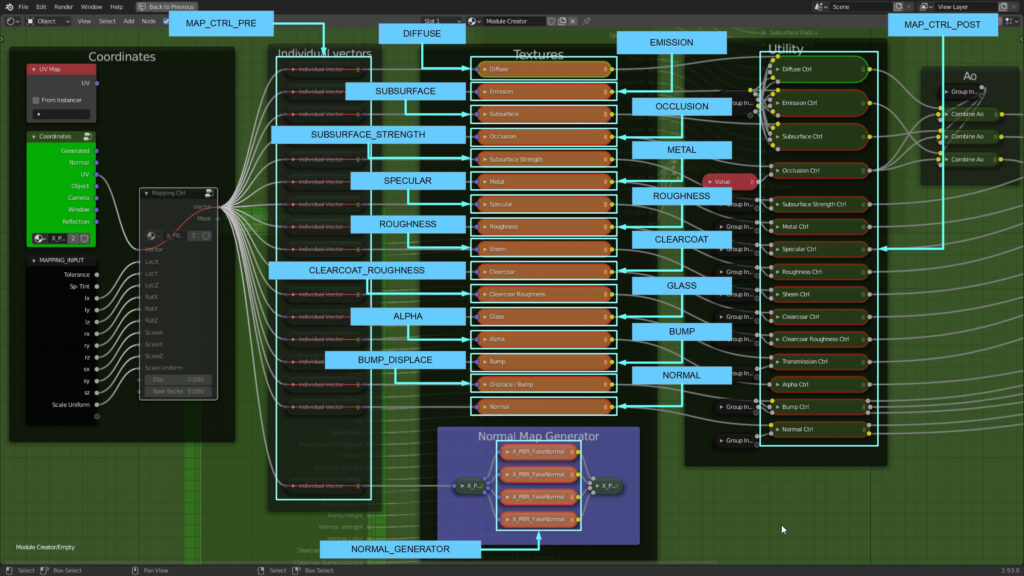Viewport: 1024px width, 576px height.
Task: Open the Add menu
Action: (x=129, y=21)
